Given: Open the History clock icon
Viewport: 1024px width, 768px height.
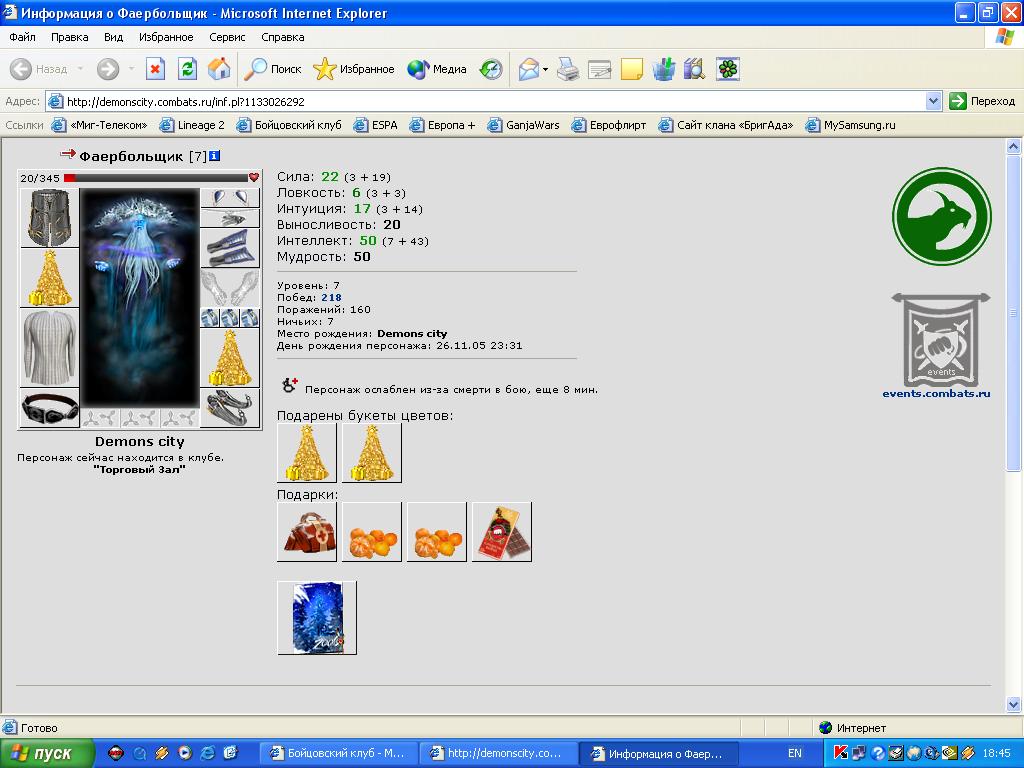Looking at the screenshot, I should click(x=490, y=69).
